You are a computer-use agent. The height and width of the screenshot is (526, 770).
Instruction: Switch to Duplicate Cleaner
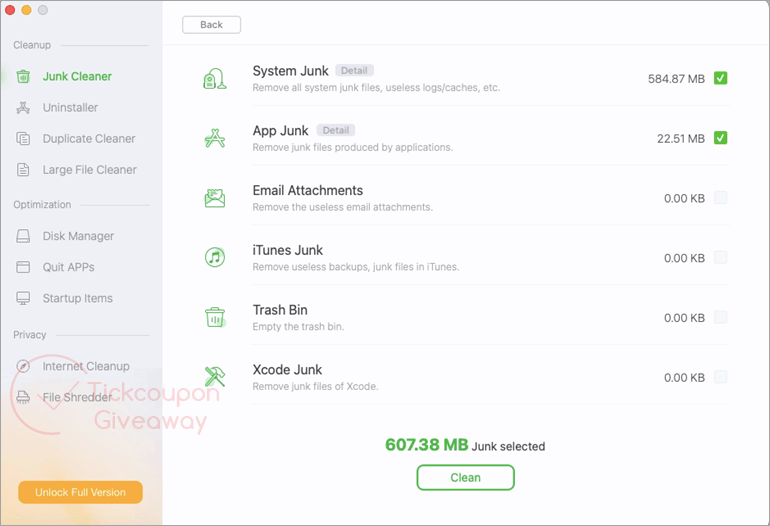89,138
